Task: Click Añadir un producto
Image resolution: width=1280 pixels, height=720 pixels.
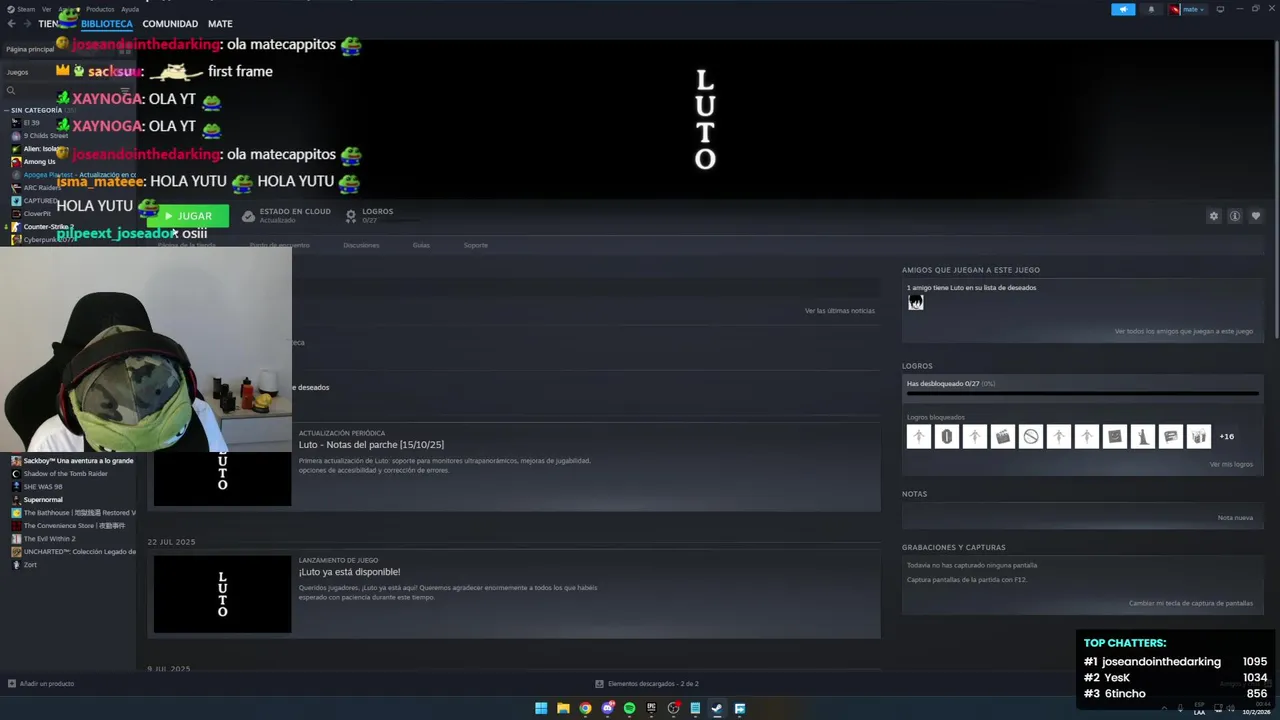Action: 46,684
